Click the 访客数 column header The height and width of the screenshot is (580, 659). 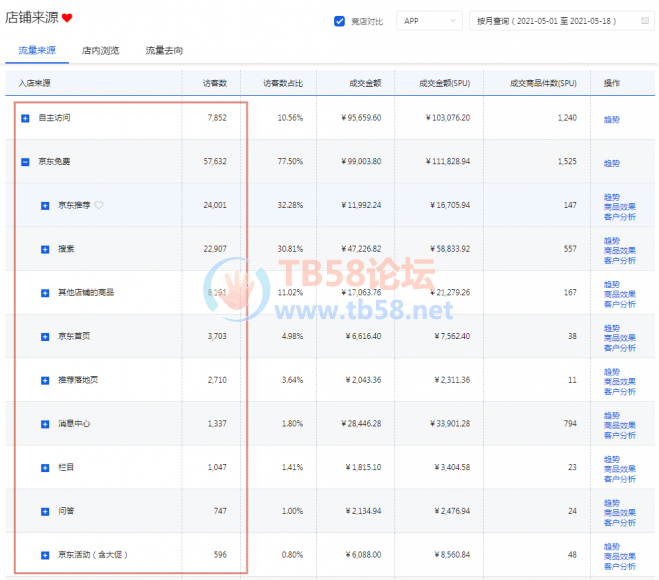pos(215,83)
